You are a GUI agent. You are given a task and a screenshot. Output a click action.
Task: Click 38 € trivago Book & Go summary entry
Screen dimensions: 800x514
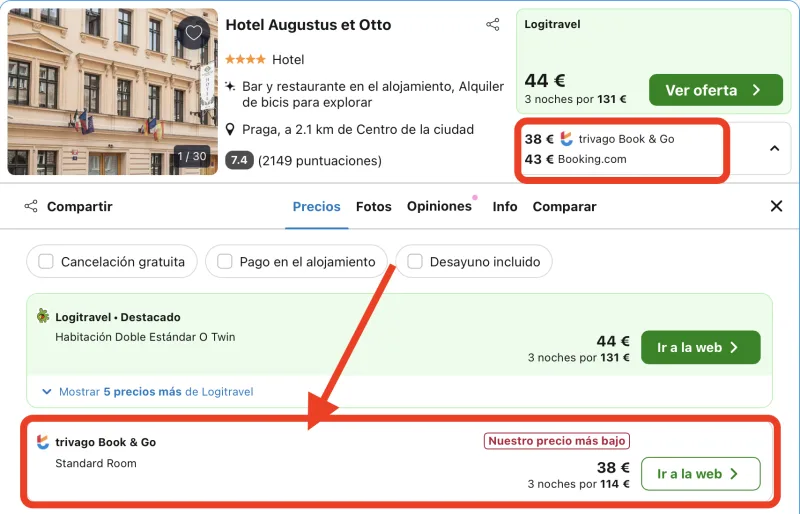[x=599, y=139]
